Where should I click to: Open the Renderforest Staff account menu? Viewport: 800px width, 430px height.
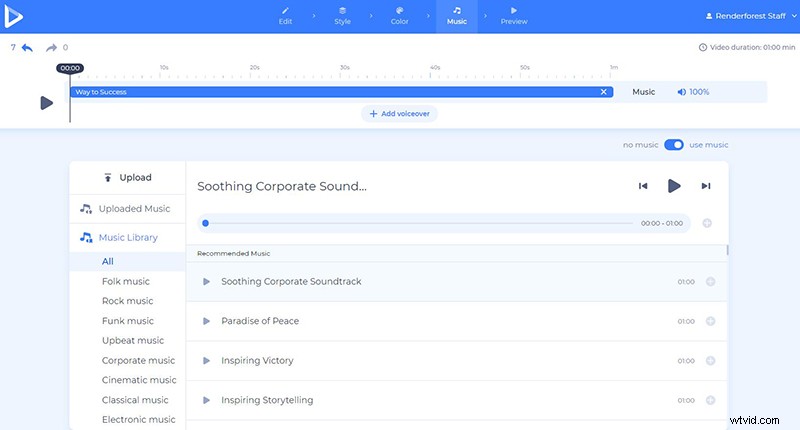pos(746,17)
